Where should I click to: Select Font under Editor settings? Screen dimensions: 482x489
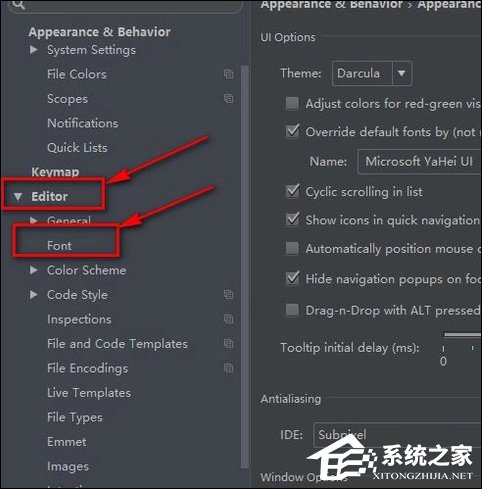[59, 246]
